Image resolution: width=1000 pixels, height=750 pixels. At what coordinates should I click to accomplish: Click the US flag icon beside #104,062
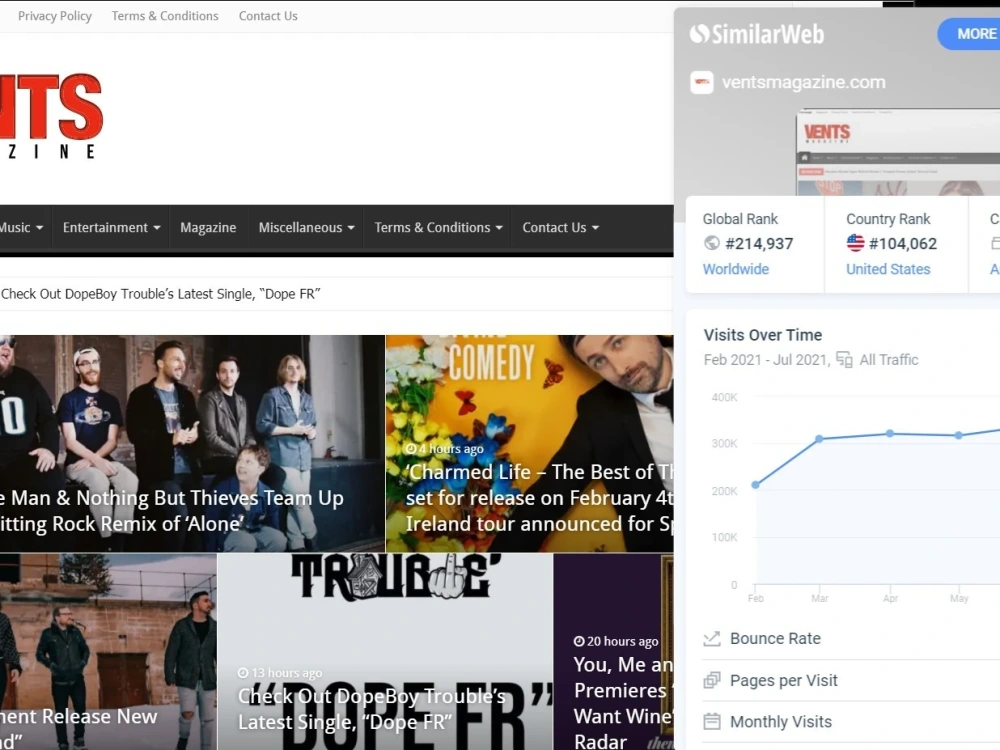pyautogui.click(x=855, y=243)
